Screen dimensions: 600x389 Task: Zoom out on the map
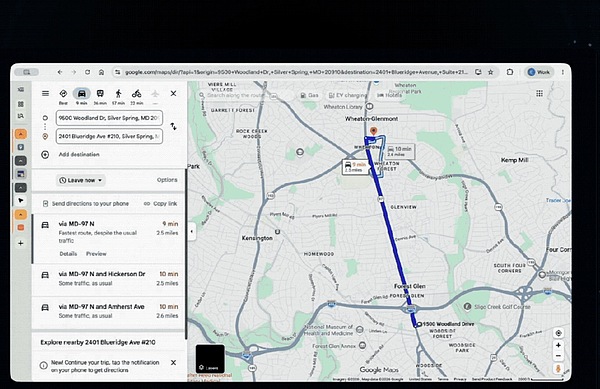click(558, 356)
